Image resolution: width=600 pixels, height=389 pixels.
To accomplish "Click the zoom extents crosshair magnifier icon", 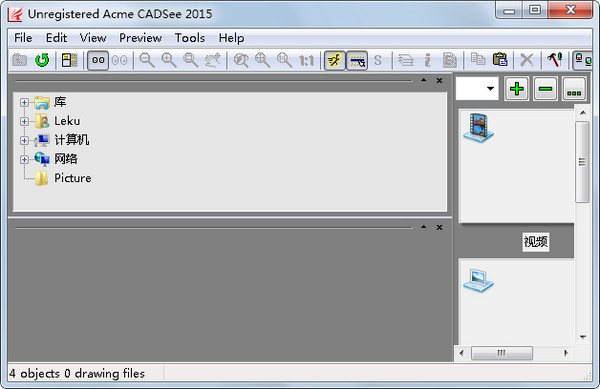I will click(x=263, y=60).
